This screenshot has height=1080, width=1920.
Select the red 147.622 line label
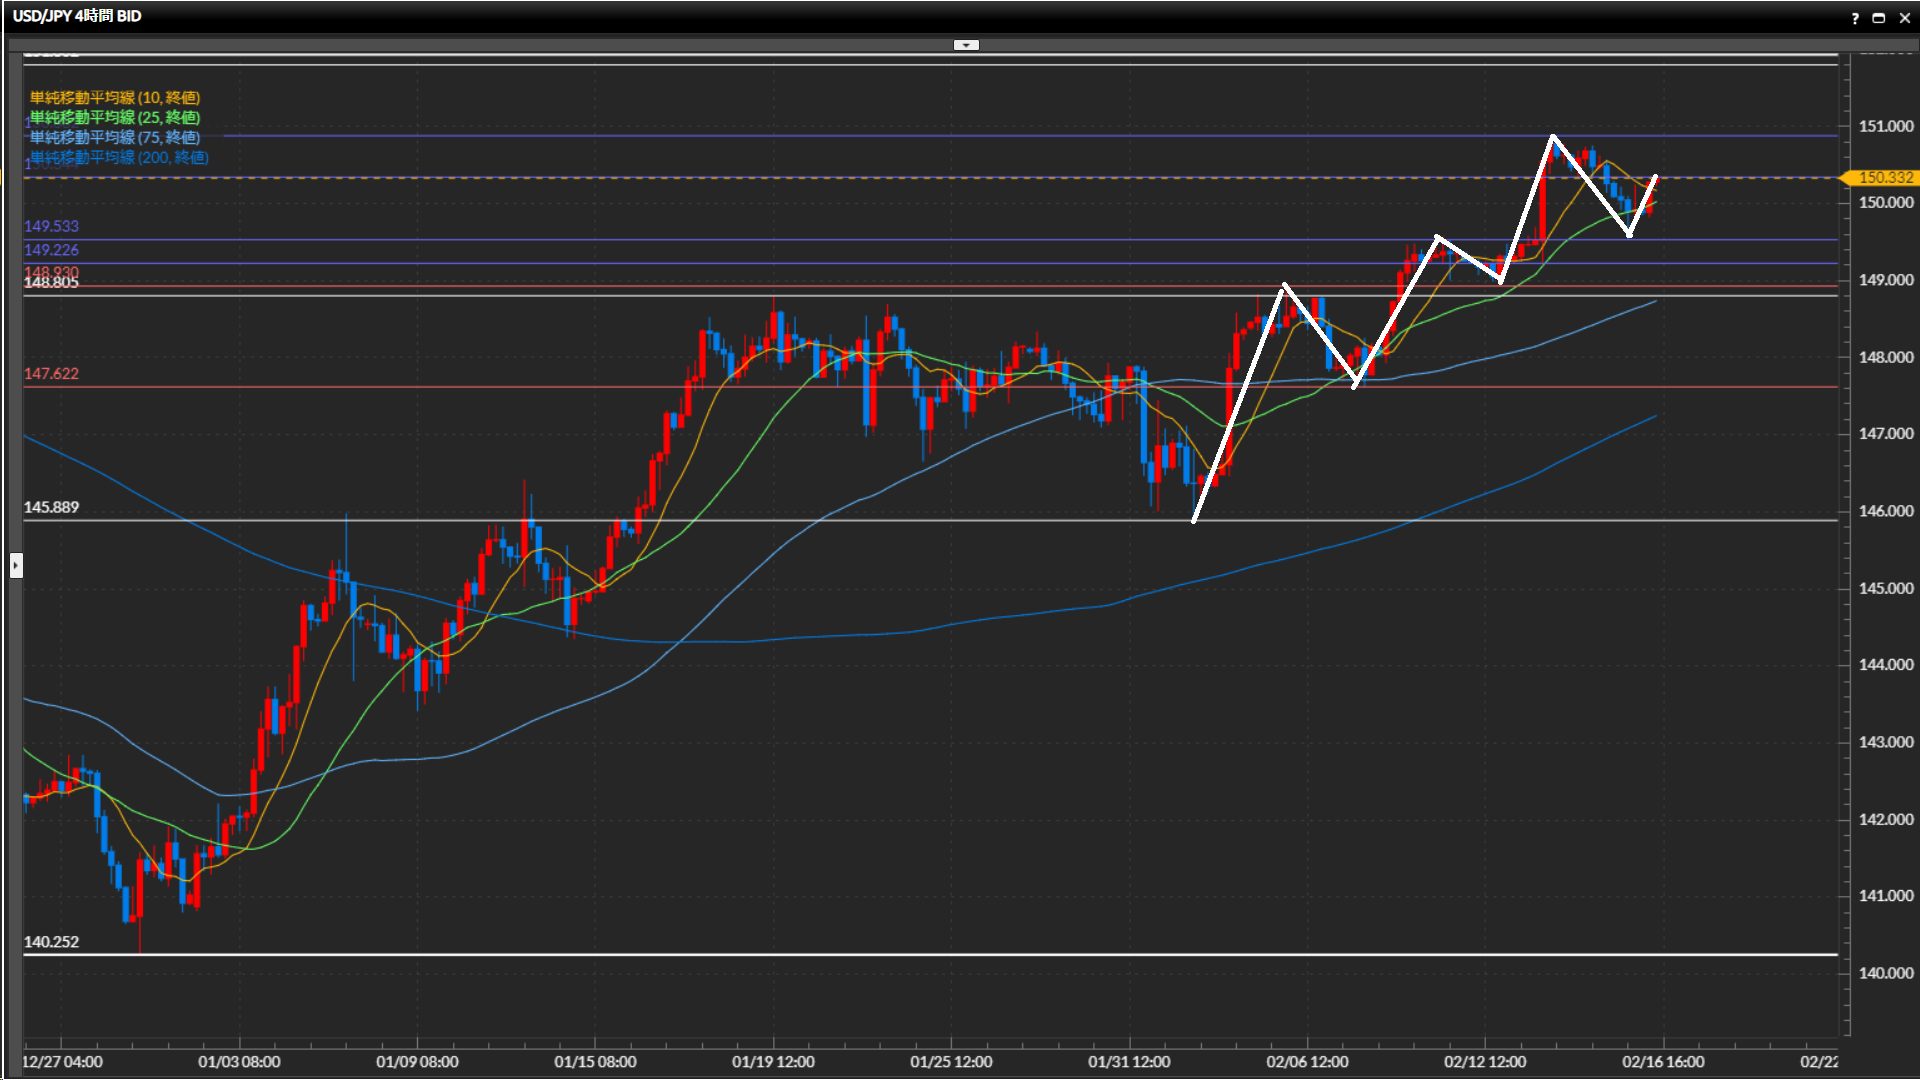51,373
